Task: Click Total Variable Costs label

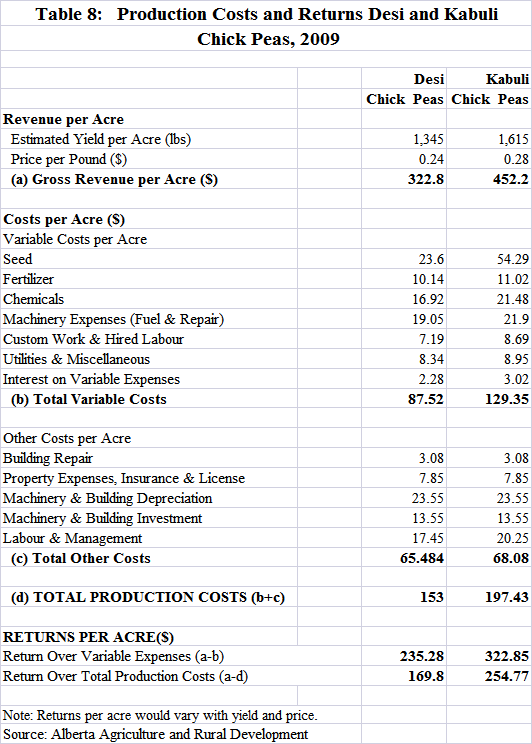Action: tap(89, 399)
